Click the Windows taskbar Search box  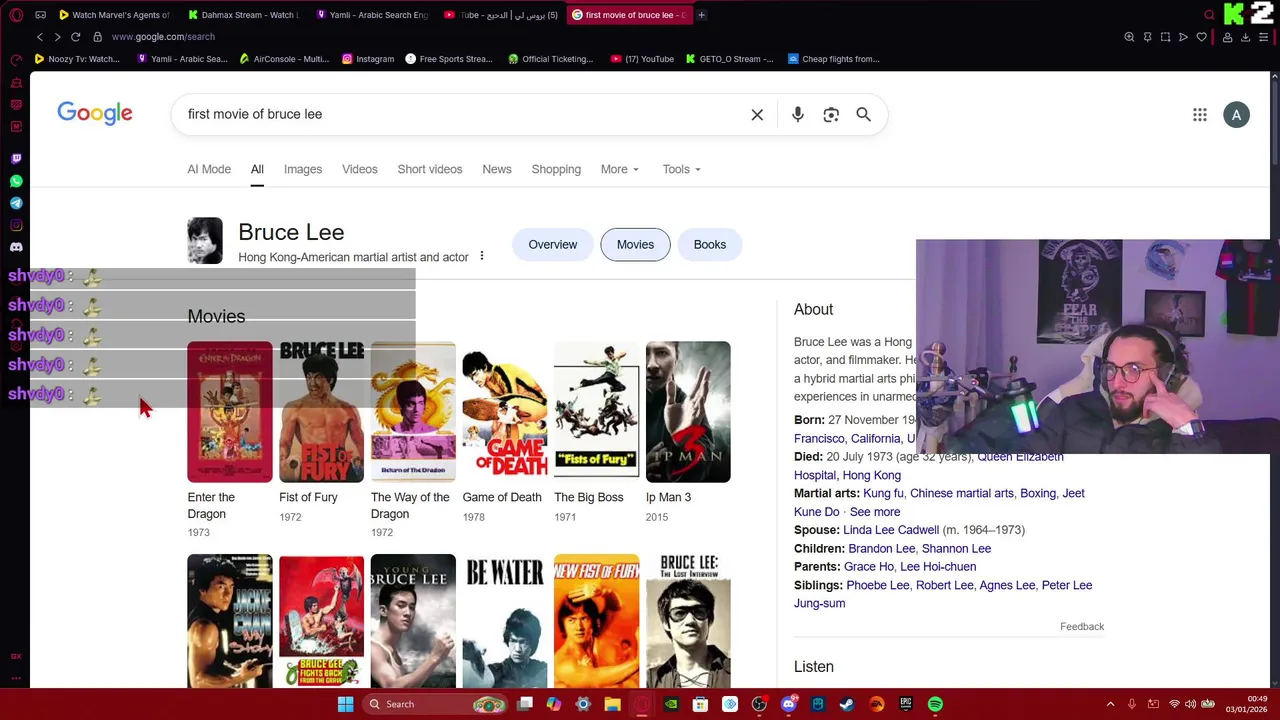coord(435,704)
